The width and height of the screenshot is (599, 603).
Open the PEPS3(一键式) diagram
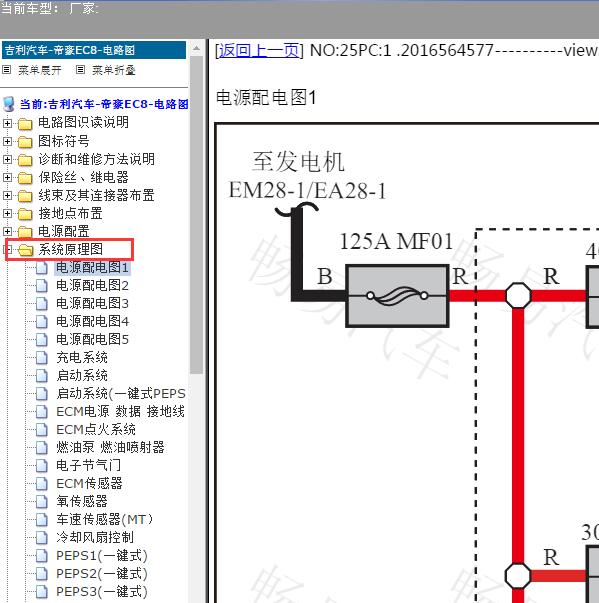click(x=102, y=591)
